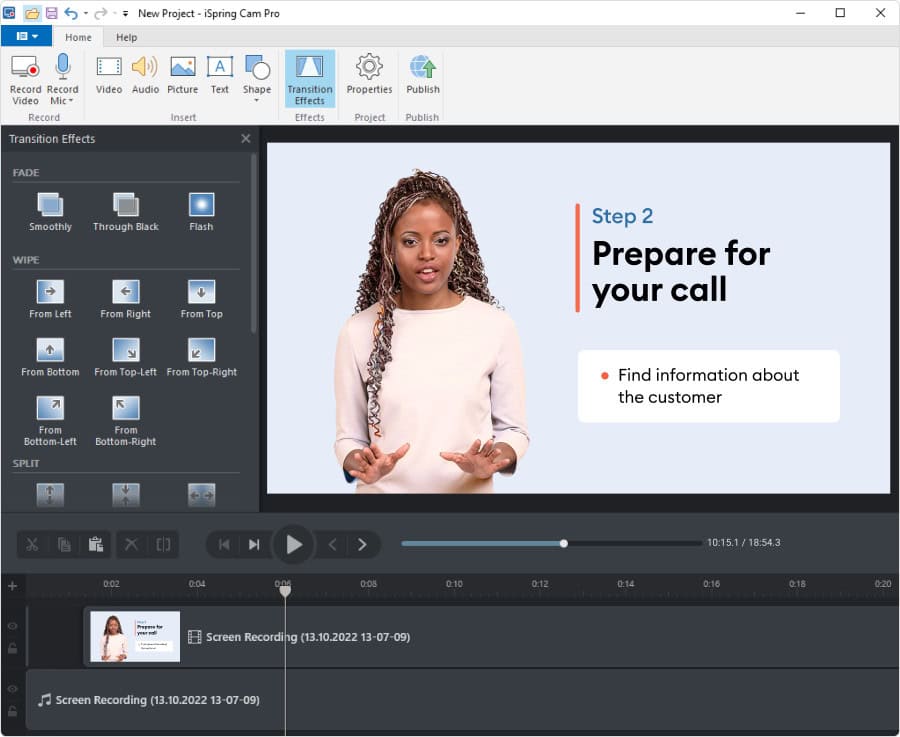Viewport: 900px width, 737px height.
Task: Apply the From Top-Left wipe transition
Action: tap(126, 351)
